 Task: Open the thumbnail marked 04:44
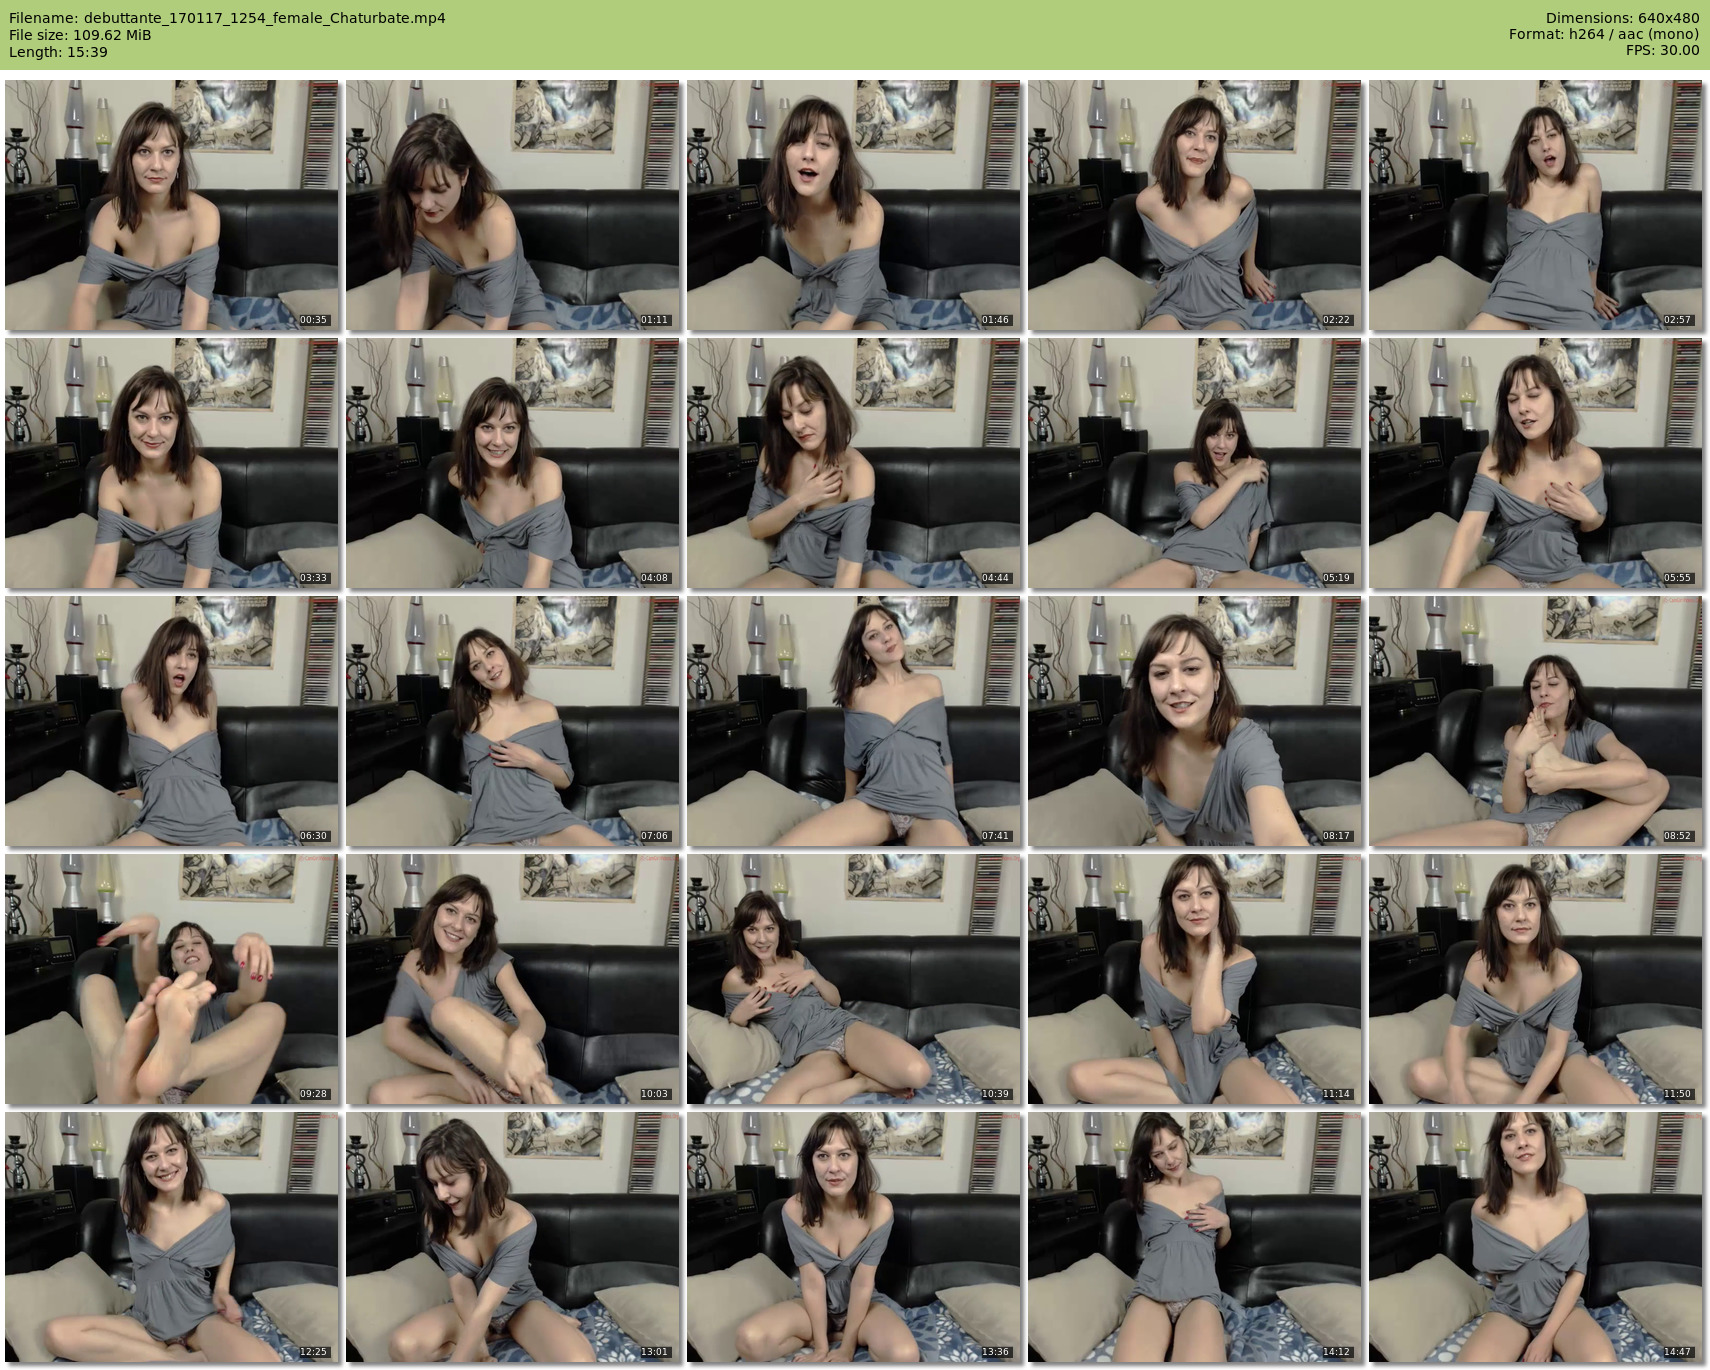pos(853,463)
